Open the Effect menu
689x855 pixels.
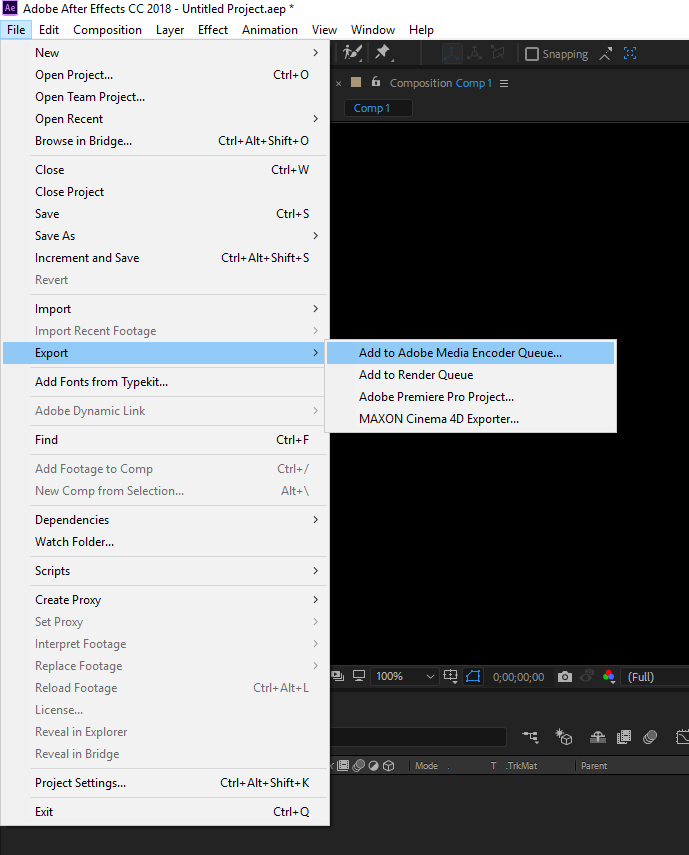pyautogui.click(x=213, y=30)
